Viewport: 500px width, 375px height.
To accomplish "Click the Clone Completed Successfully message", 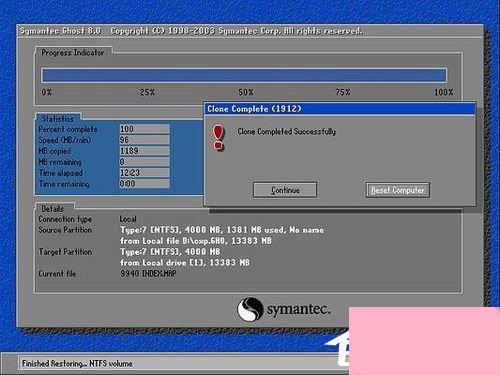I will (287, 132).
